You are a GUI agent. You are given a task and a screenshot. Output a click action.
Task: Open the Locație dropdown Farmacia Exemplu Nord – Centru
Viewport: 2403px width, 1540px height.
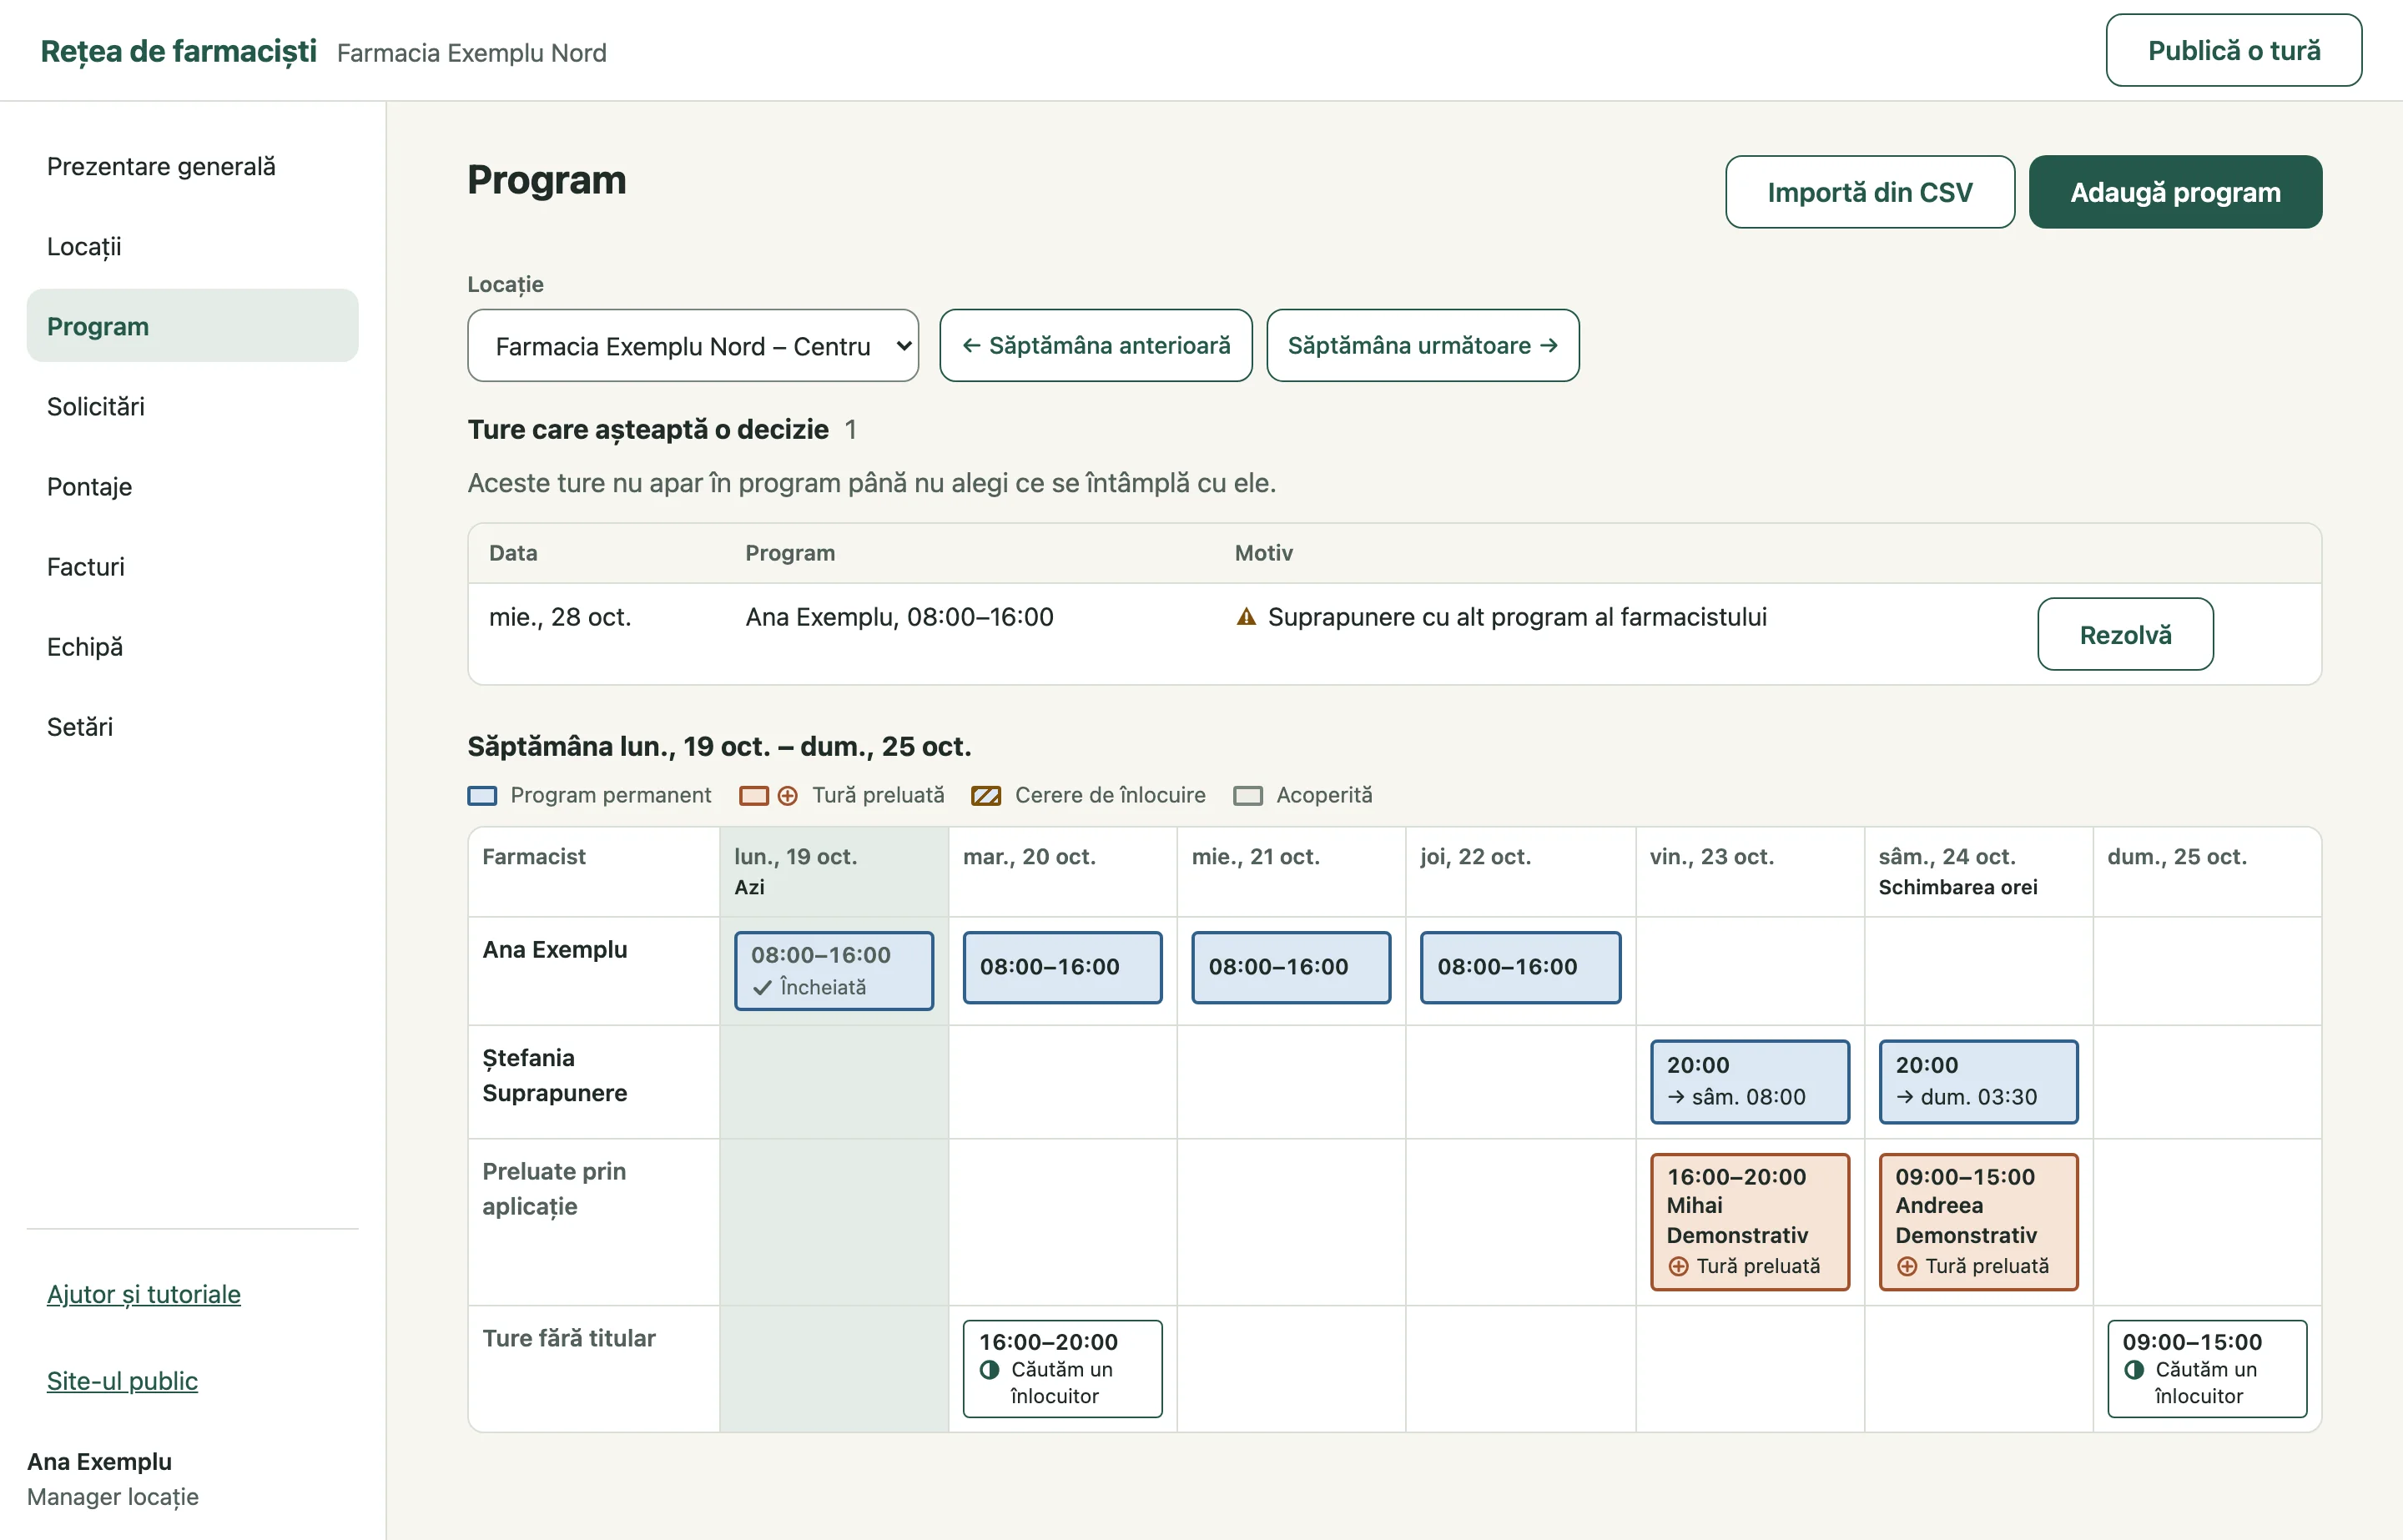(693, 345)
